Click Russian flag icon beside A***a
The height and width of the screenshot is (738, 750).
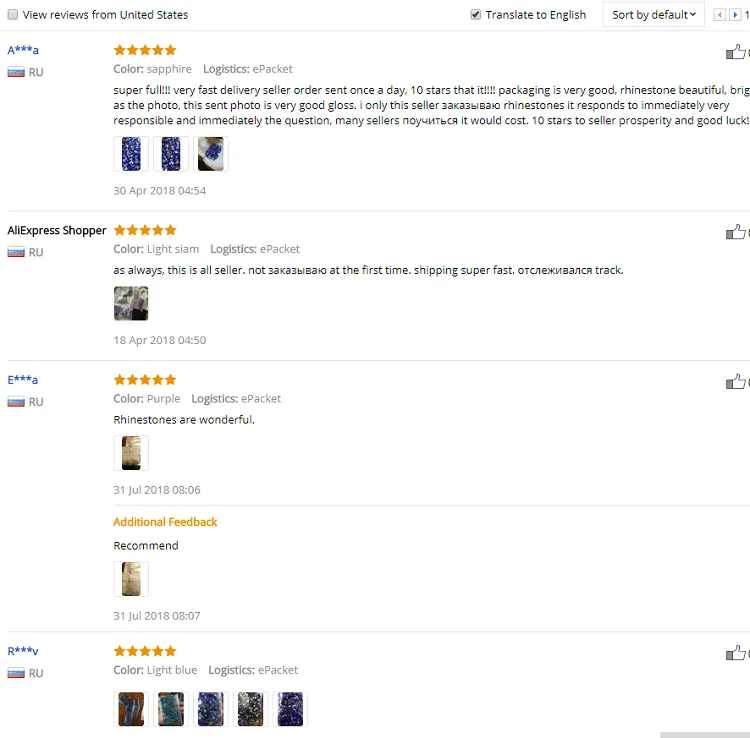pyautogui.click(x=16, y=72)
